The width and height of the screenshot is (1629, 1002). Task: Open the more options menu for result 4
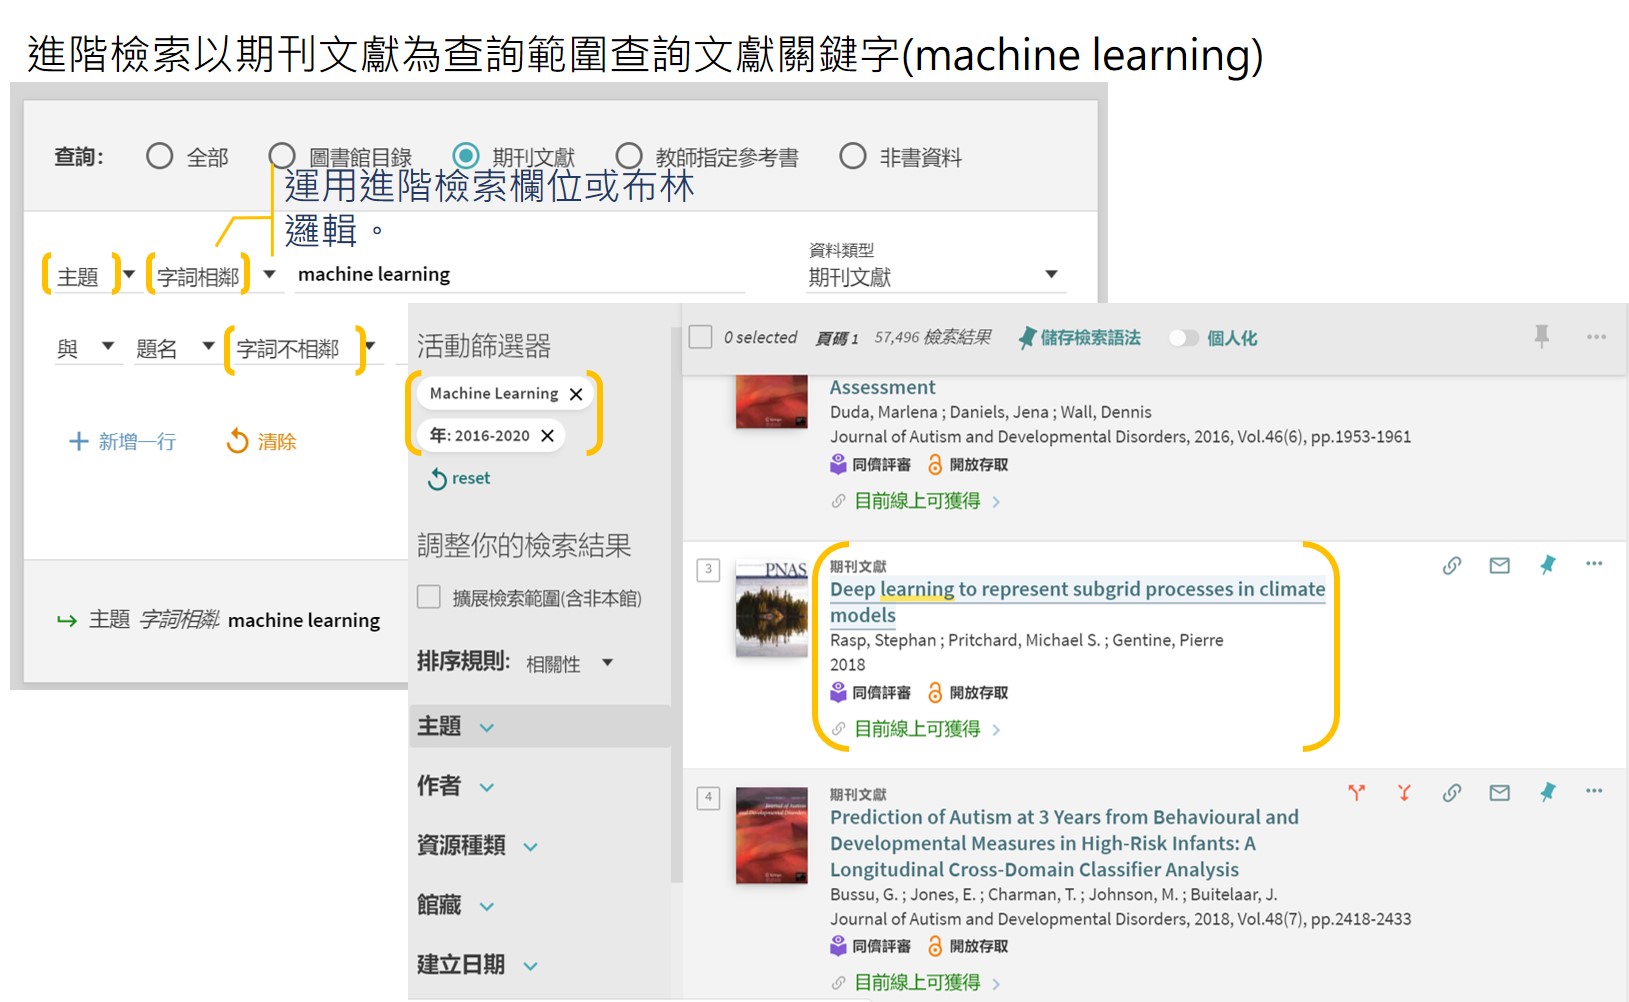pyautogui.click(x=1594, y=791)
